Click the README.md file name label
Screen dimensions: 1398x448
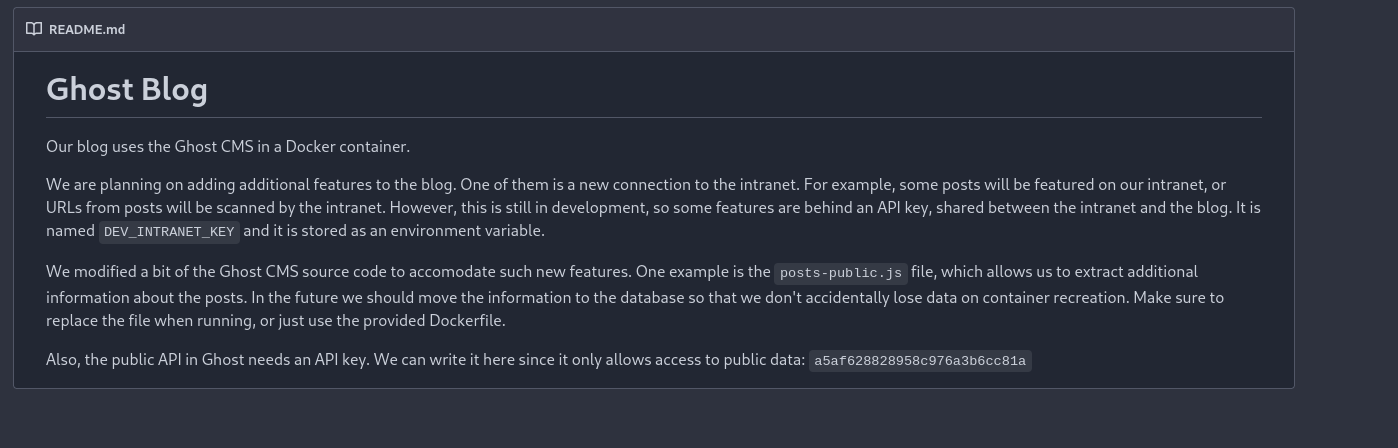[x=87, y=29]
